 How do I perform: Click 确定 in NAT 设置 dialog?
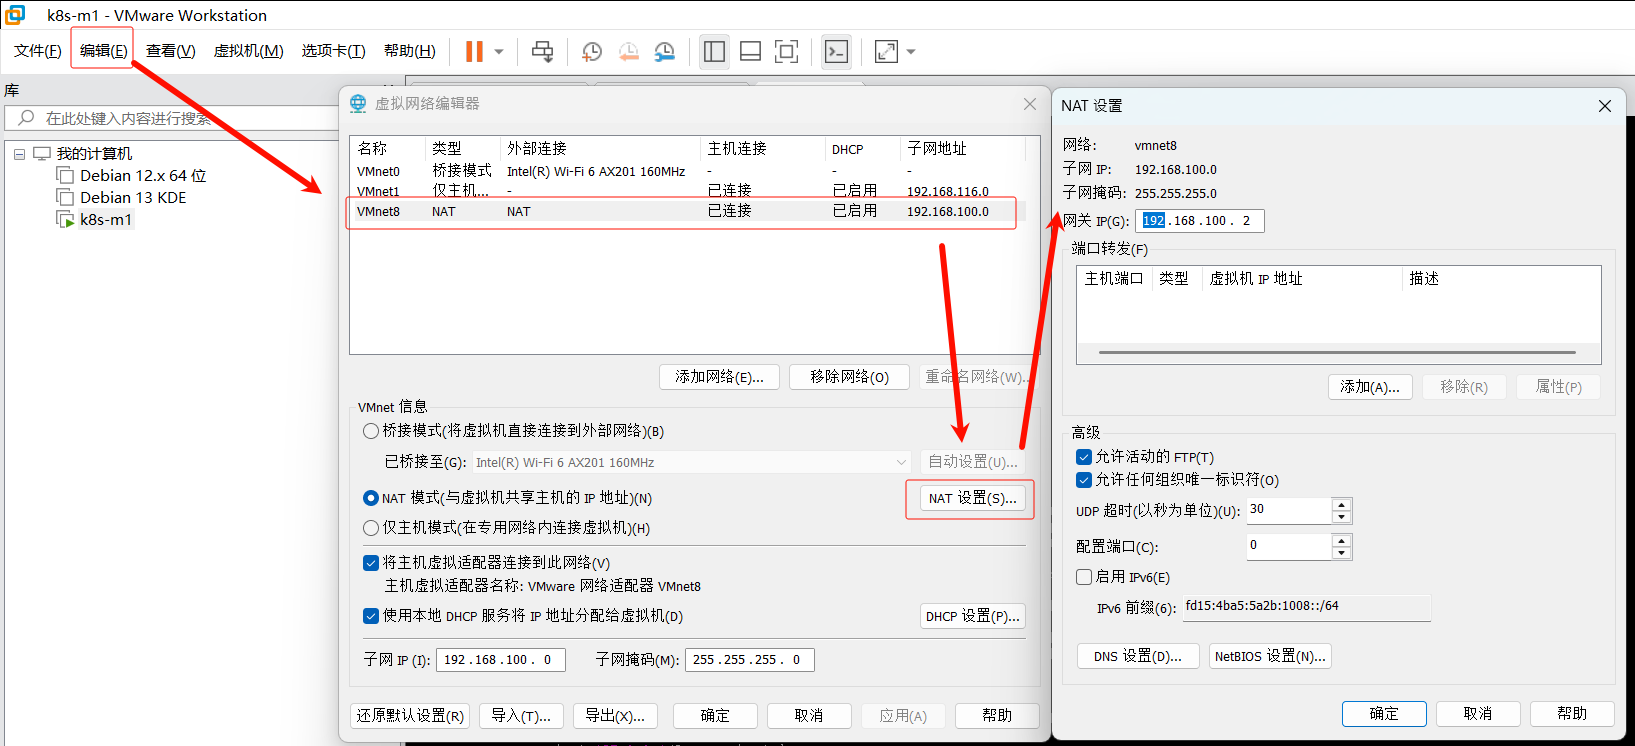[x=1384, y=714]
